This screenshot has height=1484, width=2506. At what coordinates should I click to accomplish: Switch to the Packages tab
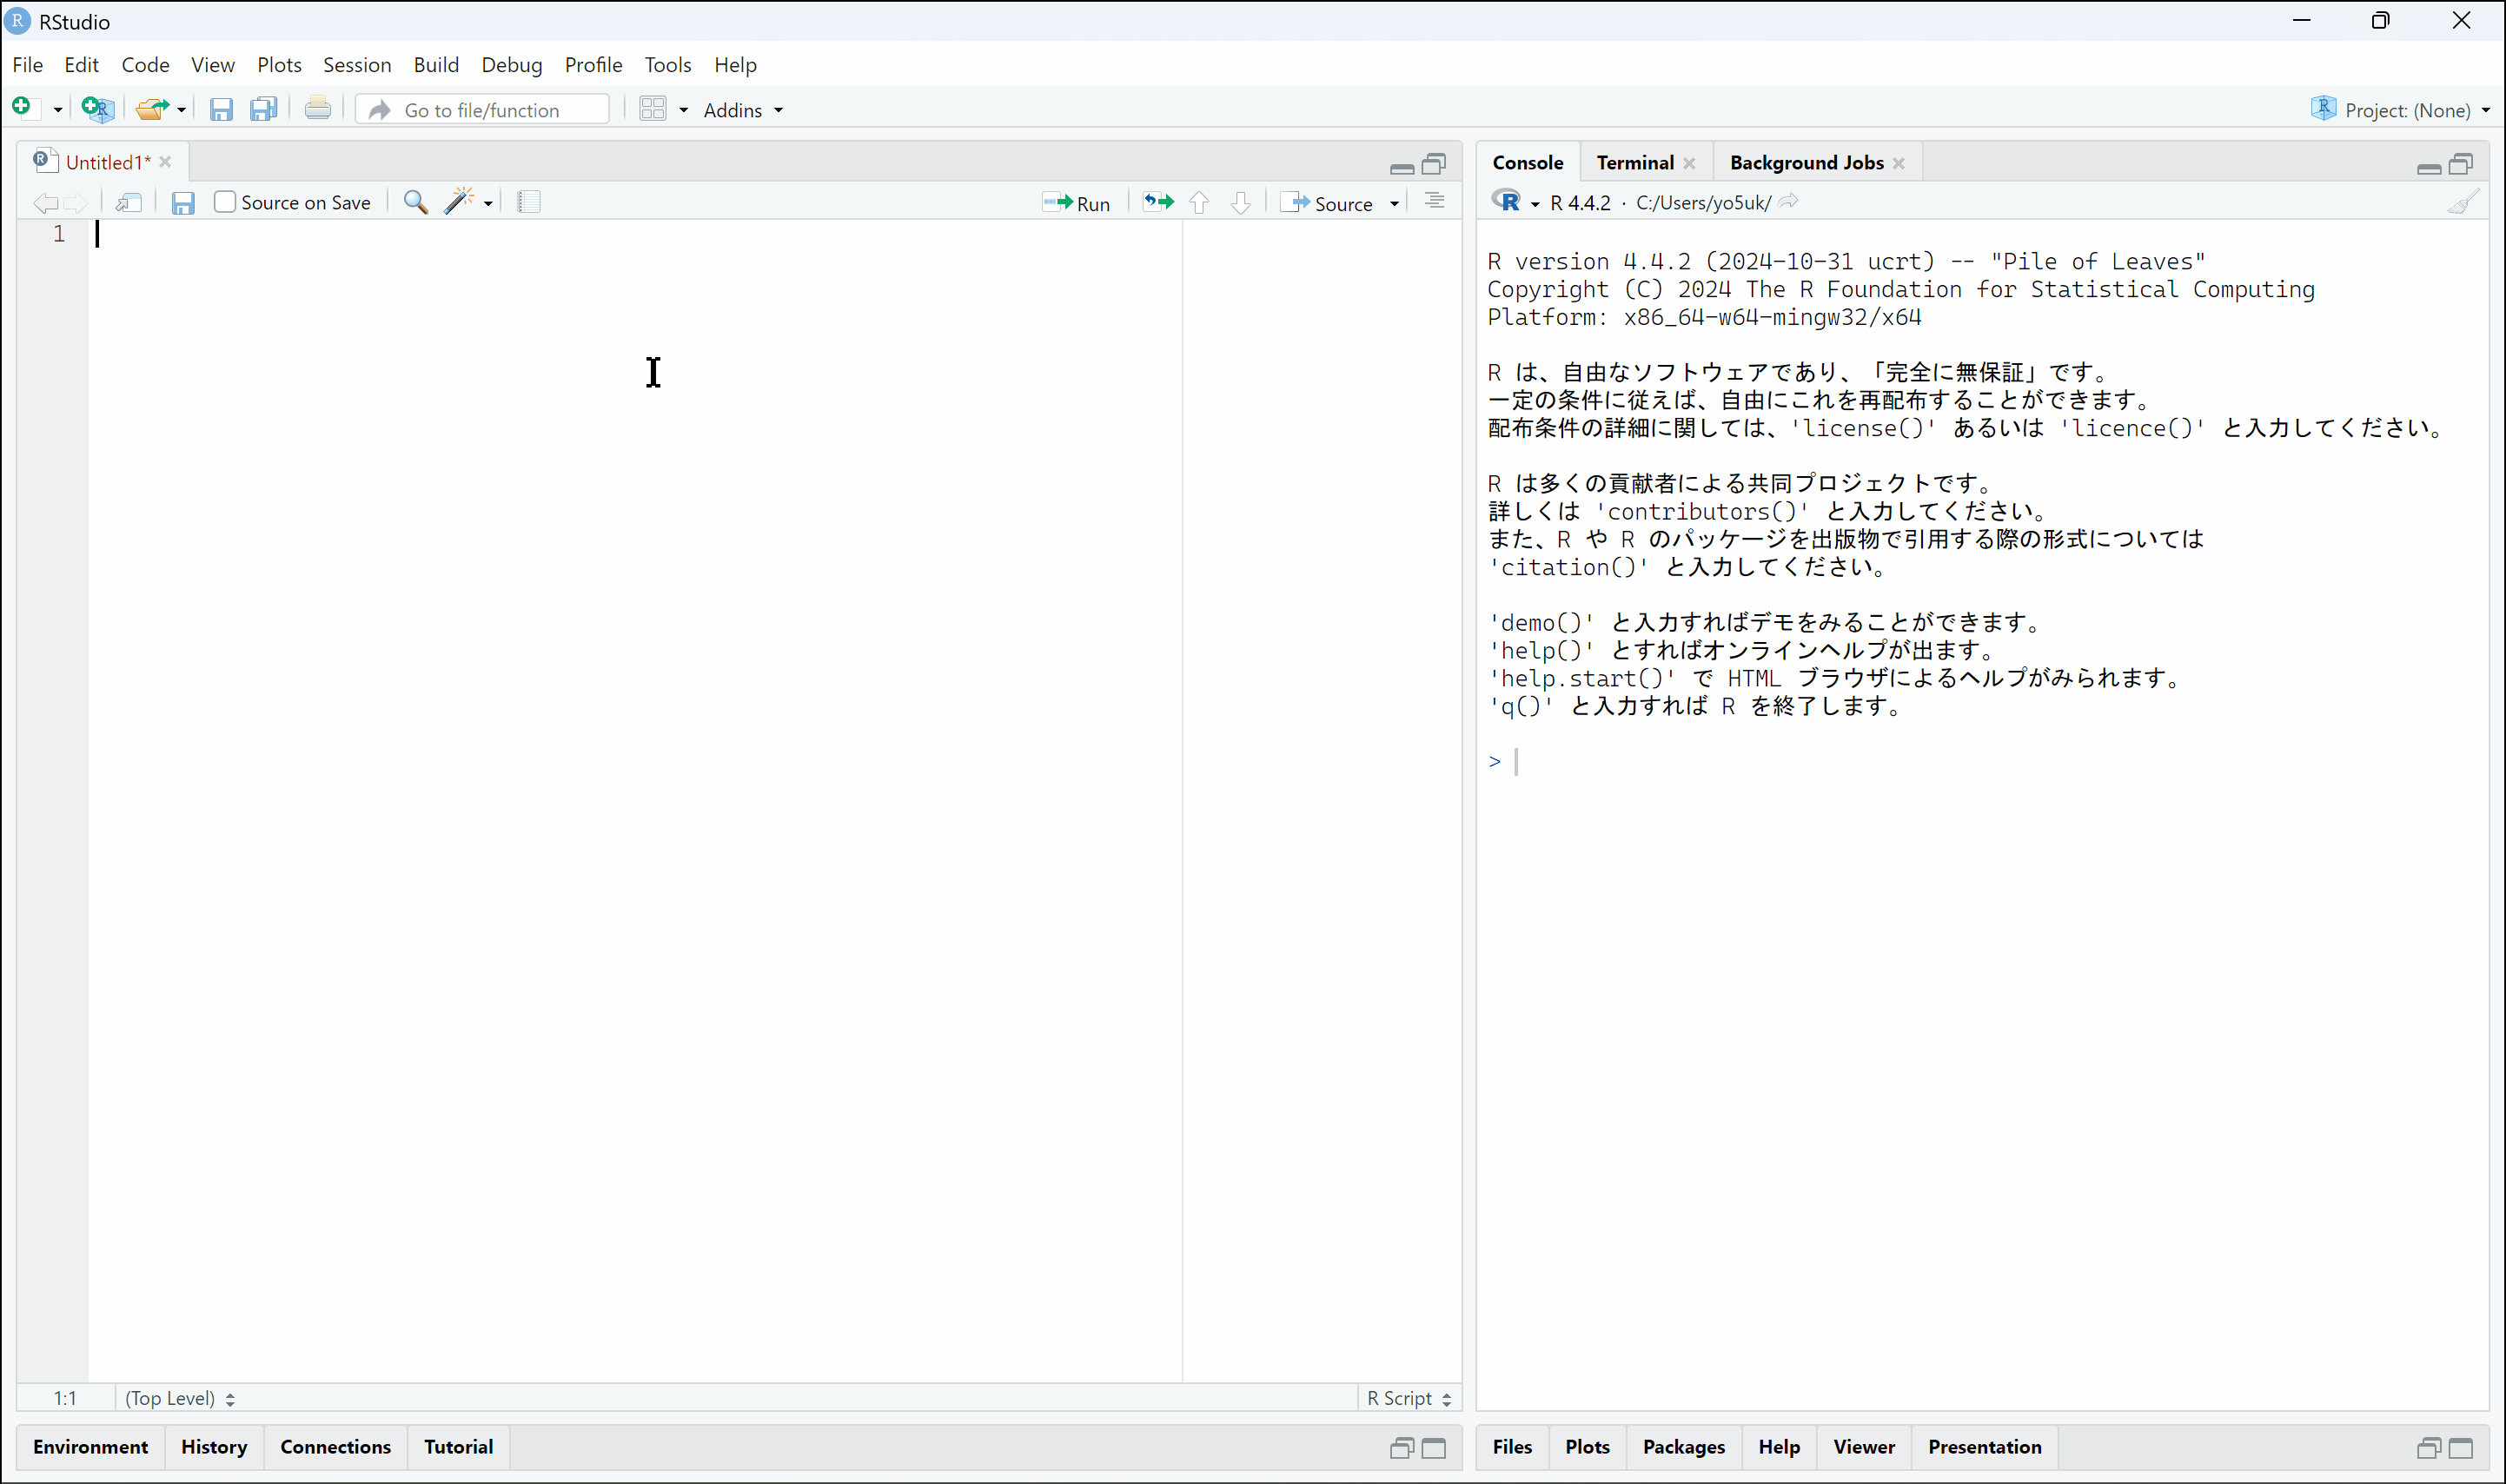(1683, 1447)
